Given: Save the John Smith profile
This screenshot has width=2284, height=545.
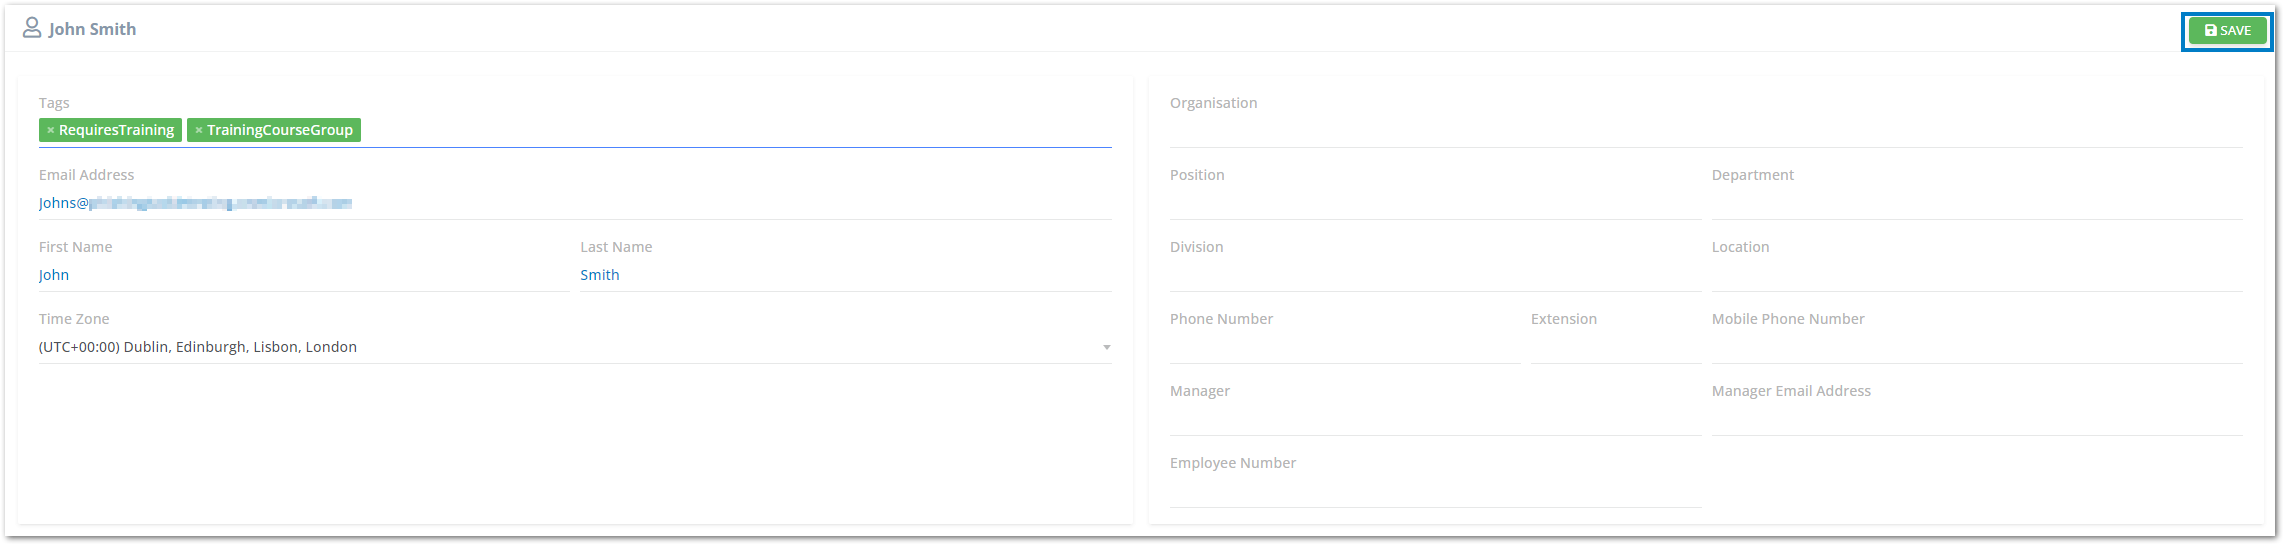Looking at the screenshot, I should coord(2227,31).
